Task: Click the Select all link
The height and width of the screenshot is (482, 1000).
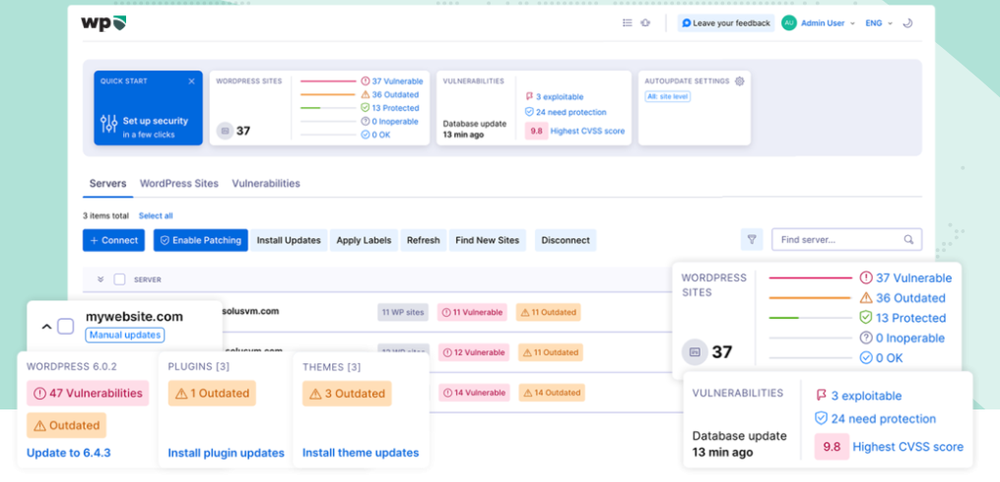Action: pos(156,216)
